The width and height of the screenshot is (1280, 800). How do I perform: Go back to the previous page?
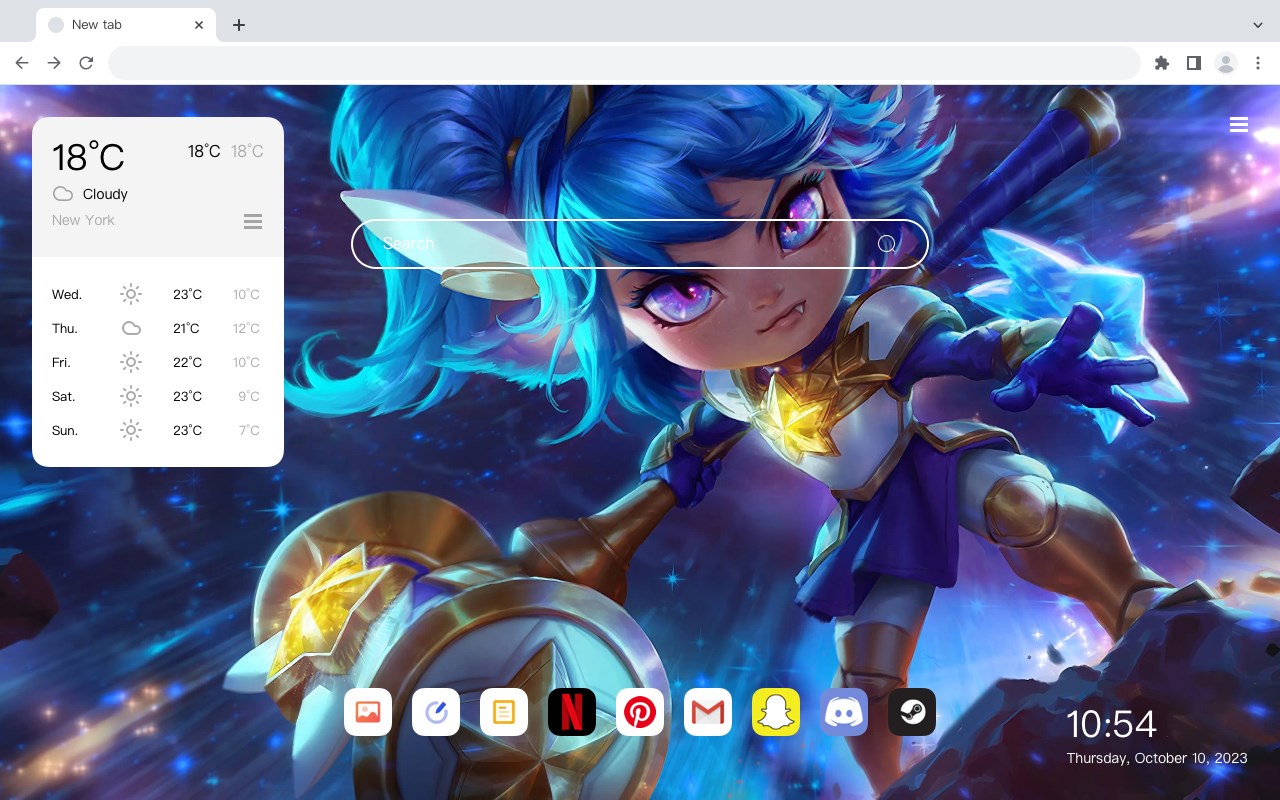[22, 63]
